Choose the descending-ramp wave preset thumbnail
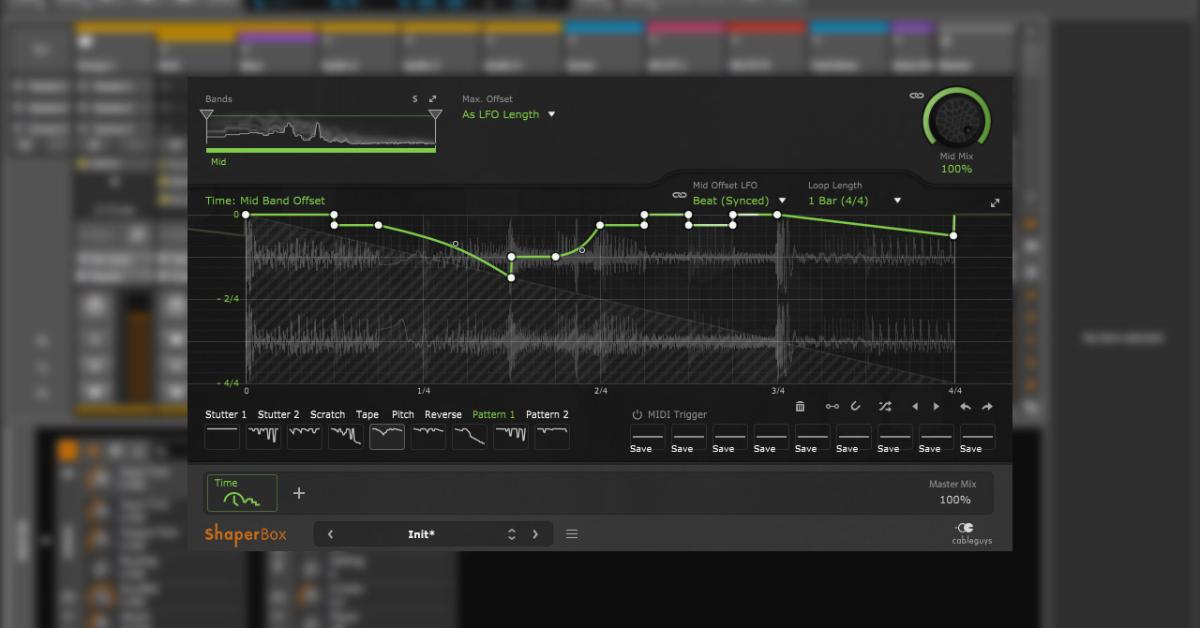Image resolution: width=1200 pixels, height=628 pixels. tap(470, 436)
